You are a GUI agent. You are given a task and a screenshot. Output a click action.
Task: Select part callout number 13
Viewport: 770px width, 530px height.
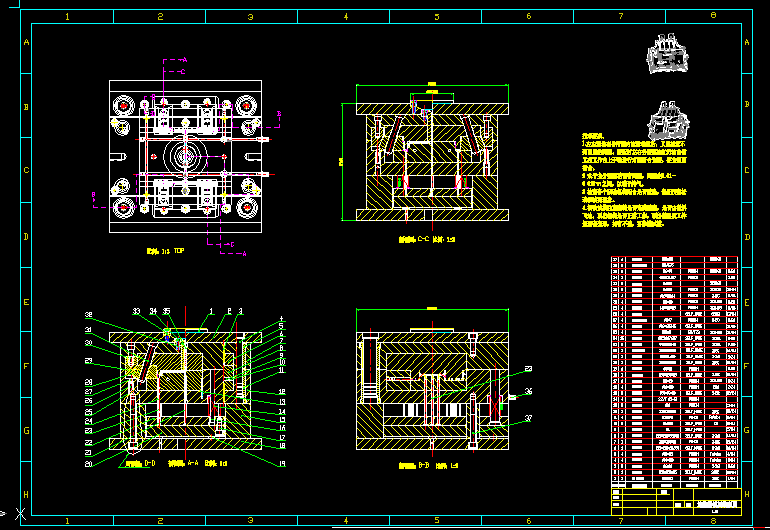click(x=282, y=402)
